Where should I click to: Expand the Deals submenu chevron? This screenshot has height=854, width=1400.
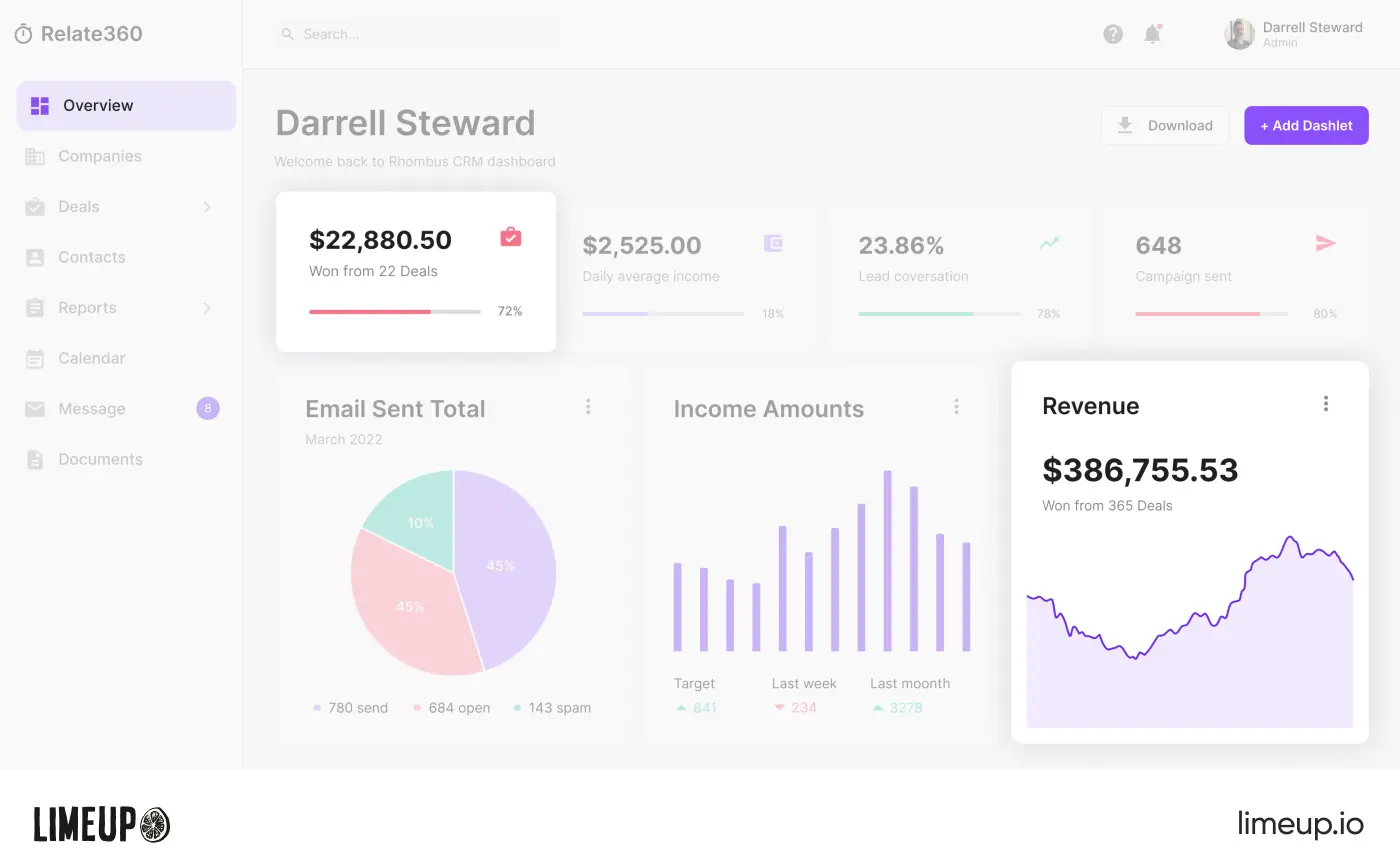[x=207, y=207]
